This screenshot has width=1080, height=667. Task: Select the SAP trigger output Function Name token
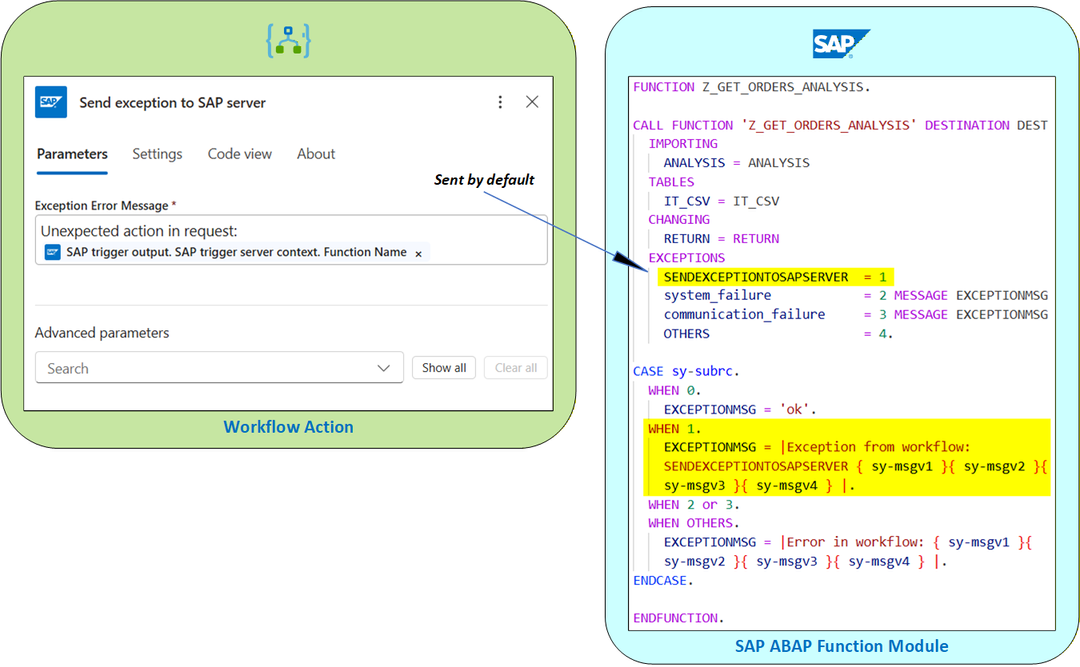236,252
